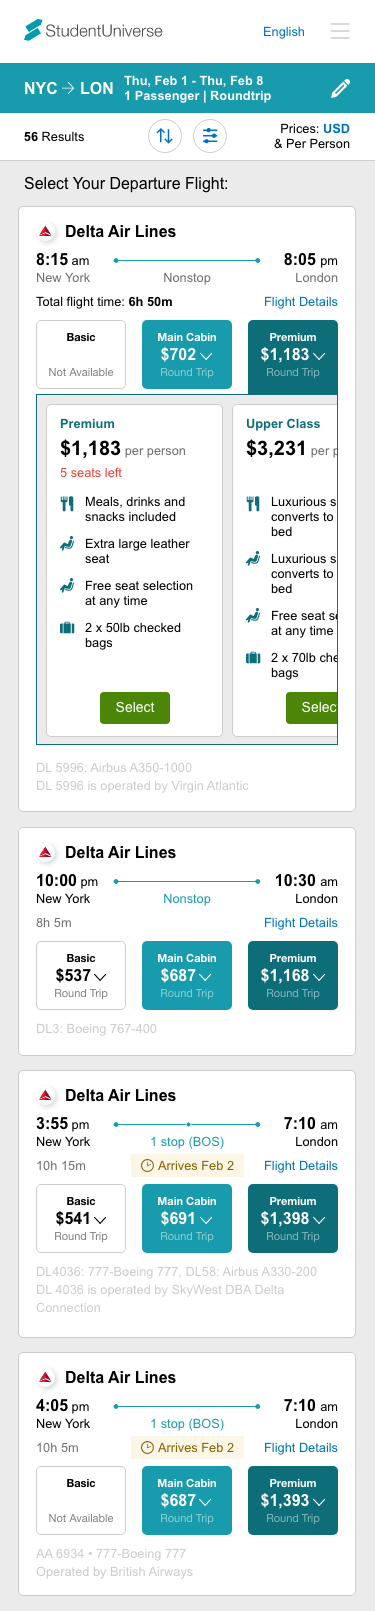The image size is (375, 1611).
Task: Click Delta logo on the 8:15 am flight
Action: pos(45,232)
